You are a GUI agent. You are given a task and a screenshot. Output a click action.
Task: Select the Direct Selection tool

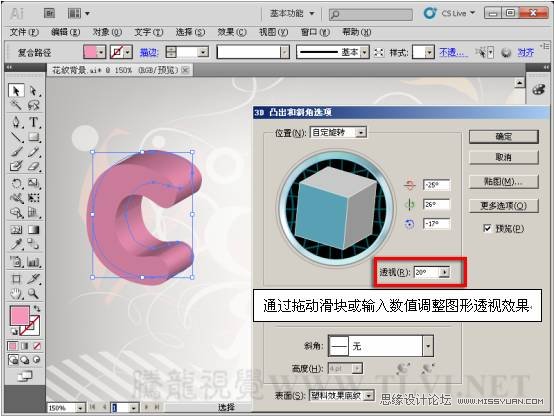(34, 91)
